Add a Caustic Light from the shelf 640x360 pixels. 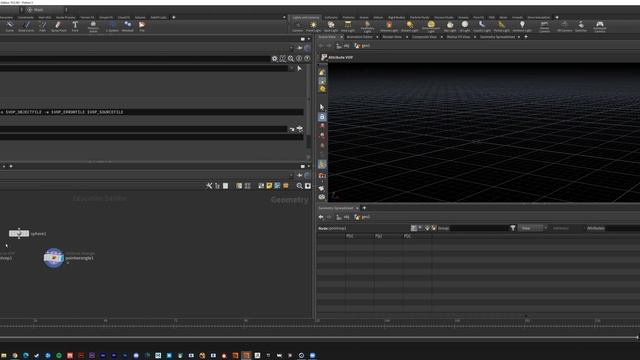[482, 27]
